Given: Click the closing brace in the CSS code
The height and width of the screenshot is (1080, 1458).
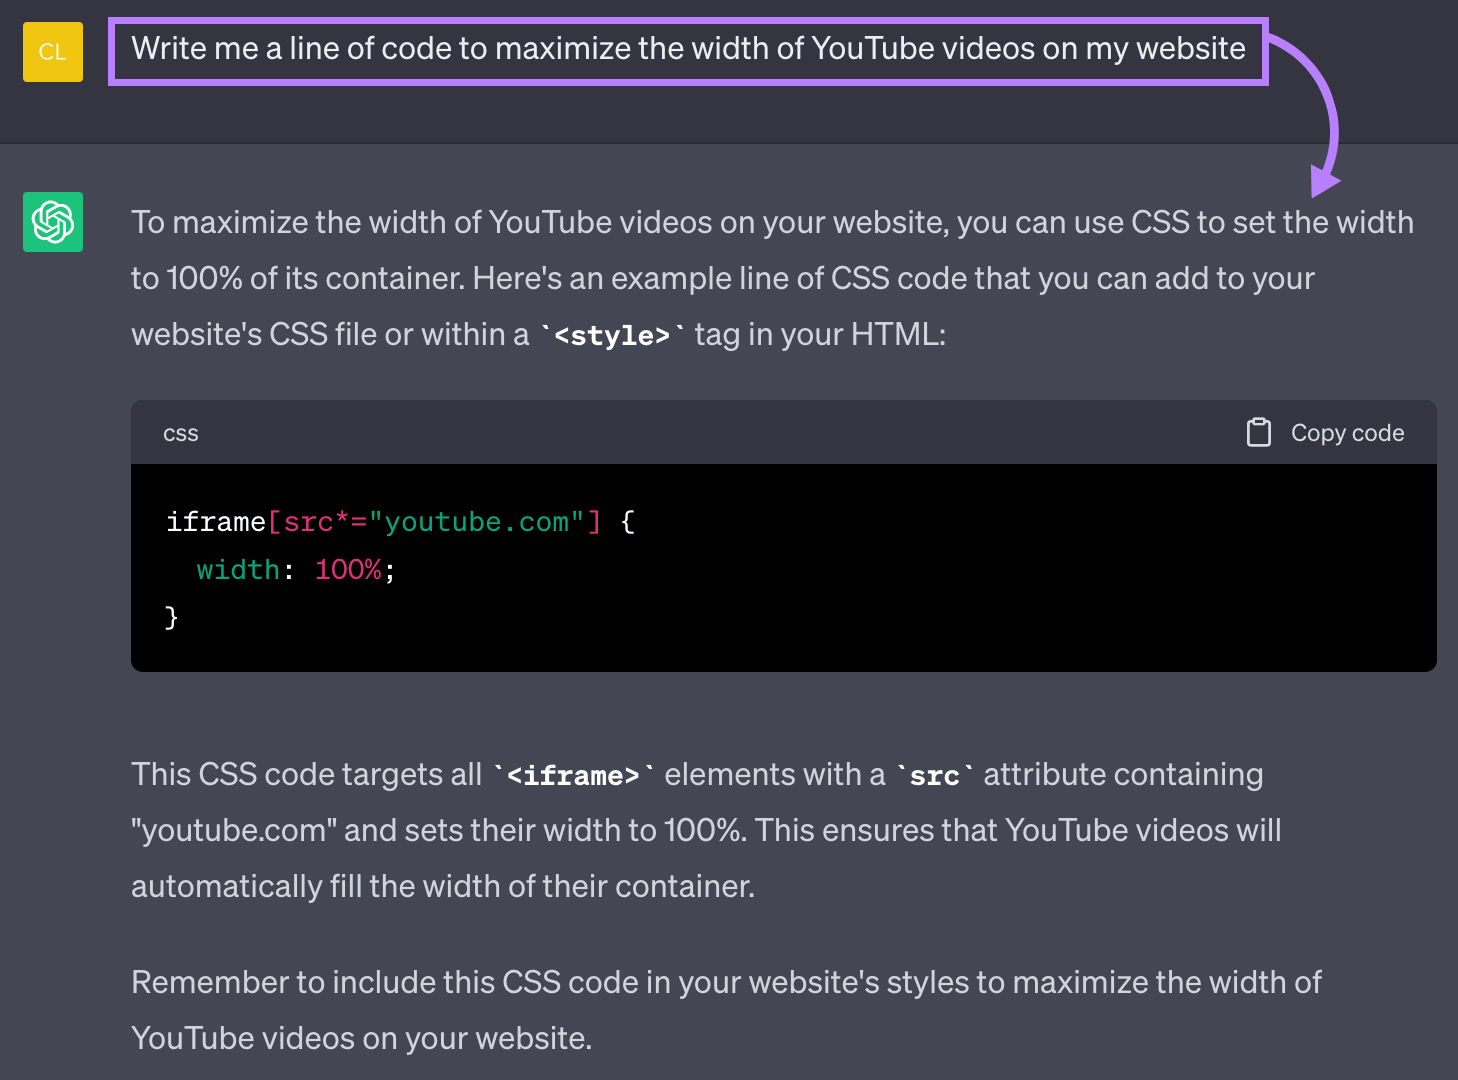Looking at the screenshot, I should pyautogui.click(x=170, y=617).
